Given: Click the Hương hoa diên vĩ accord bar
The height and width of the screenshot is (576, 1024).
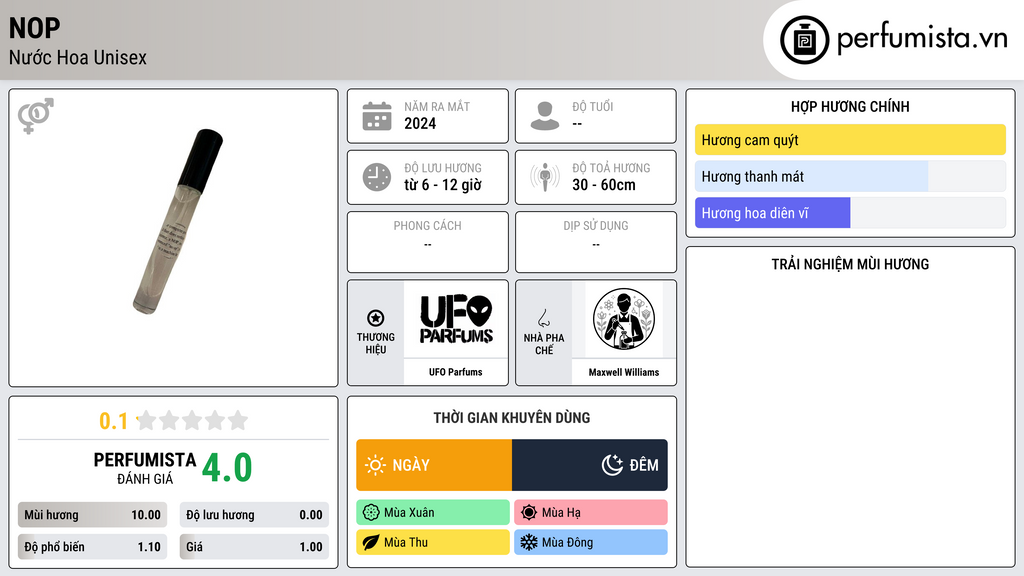Looking at the screenshot, I should pos(850,213).
